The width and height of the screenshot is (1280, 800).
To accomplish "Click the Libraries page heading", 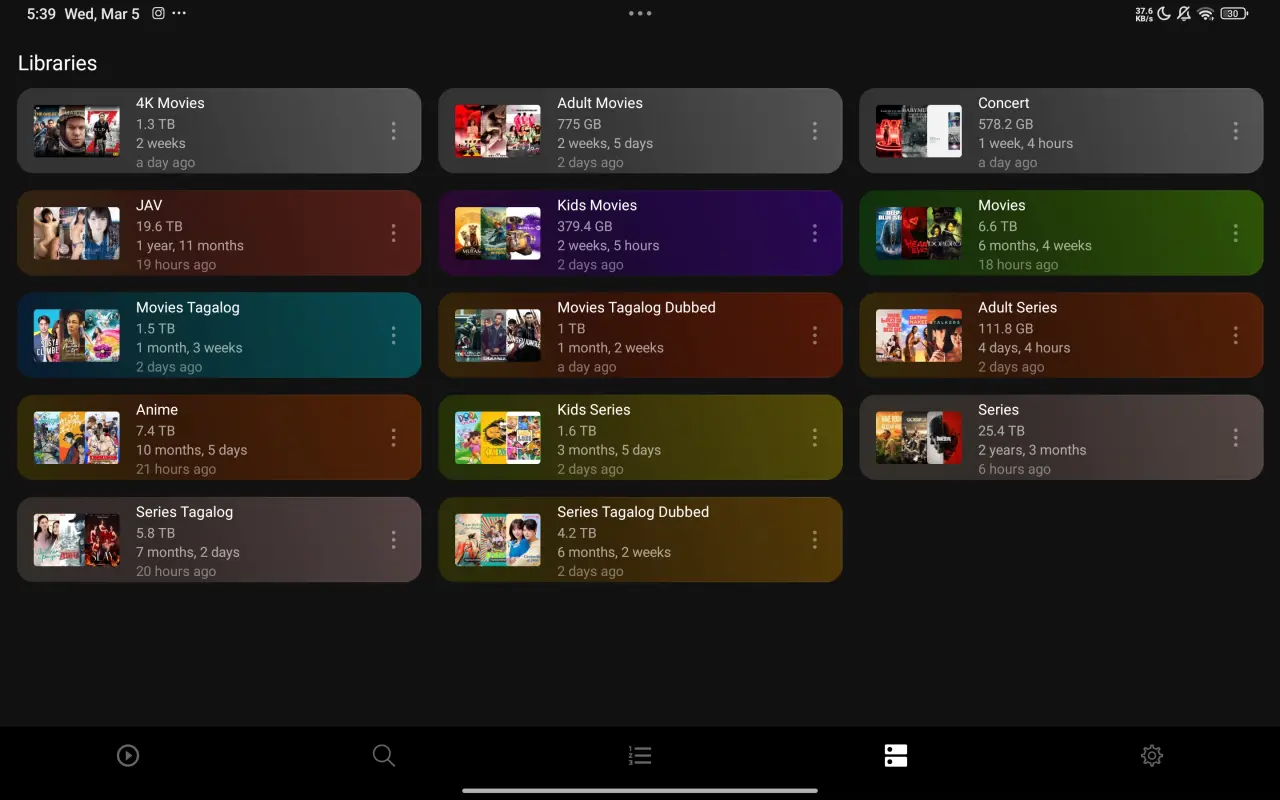I will tap(57, 63).
